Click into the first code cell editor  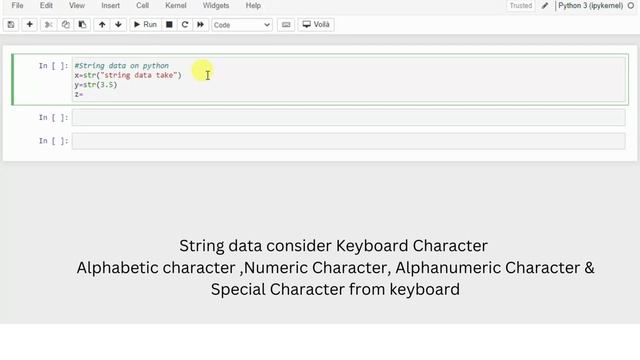tap(349, 80)
